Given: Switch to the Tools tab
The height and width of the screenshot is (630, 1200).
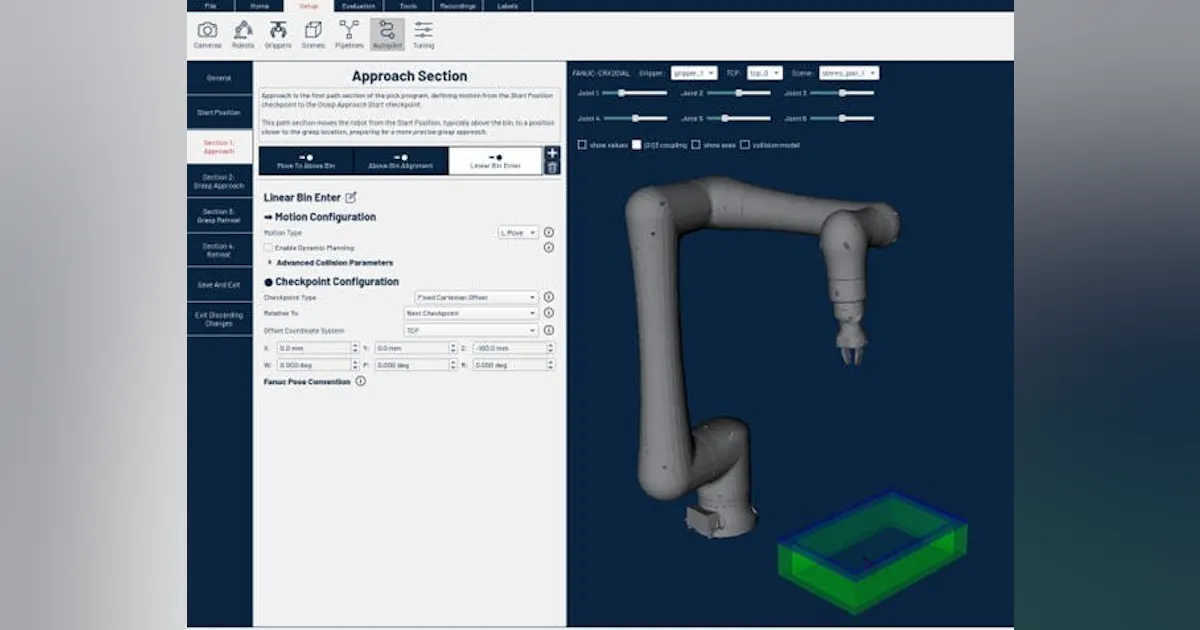Looking at the screenshot, I should tap(408, 5).
